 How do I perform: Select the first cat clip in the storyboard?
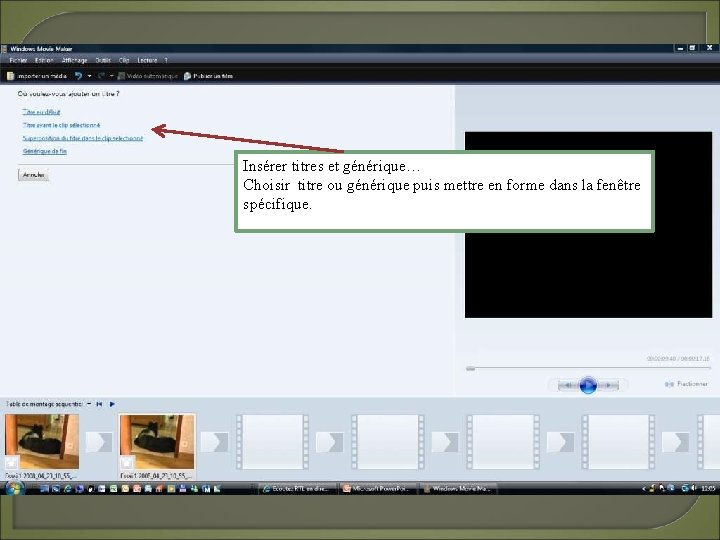(42, 441)
